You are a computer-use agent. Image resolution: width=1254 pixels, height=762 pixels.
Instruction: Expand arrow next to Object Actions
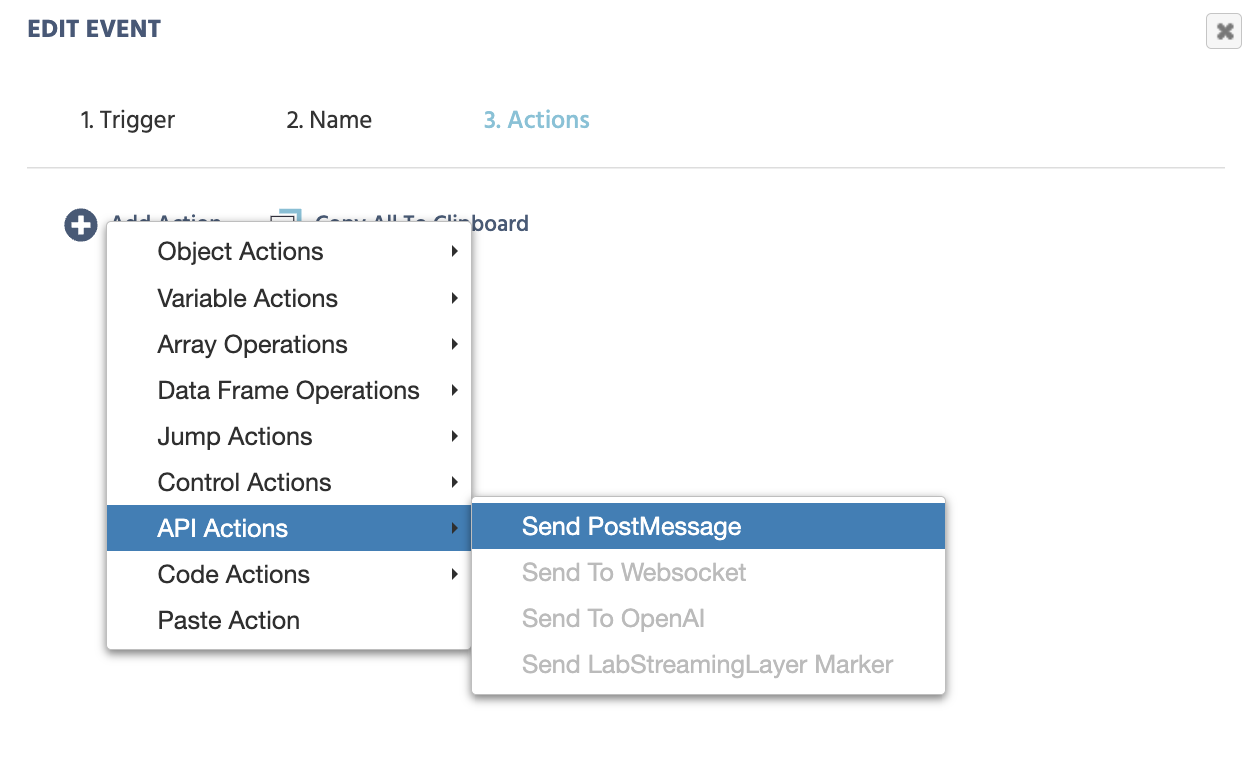(454, 252)
